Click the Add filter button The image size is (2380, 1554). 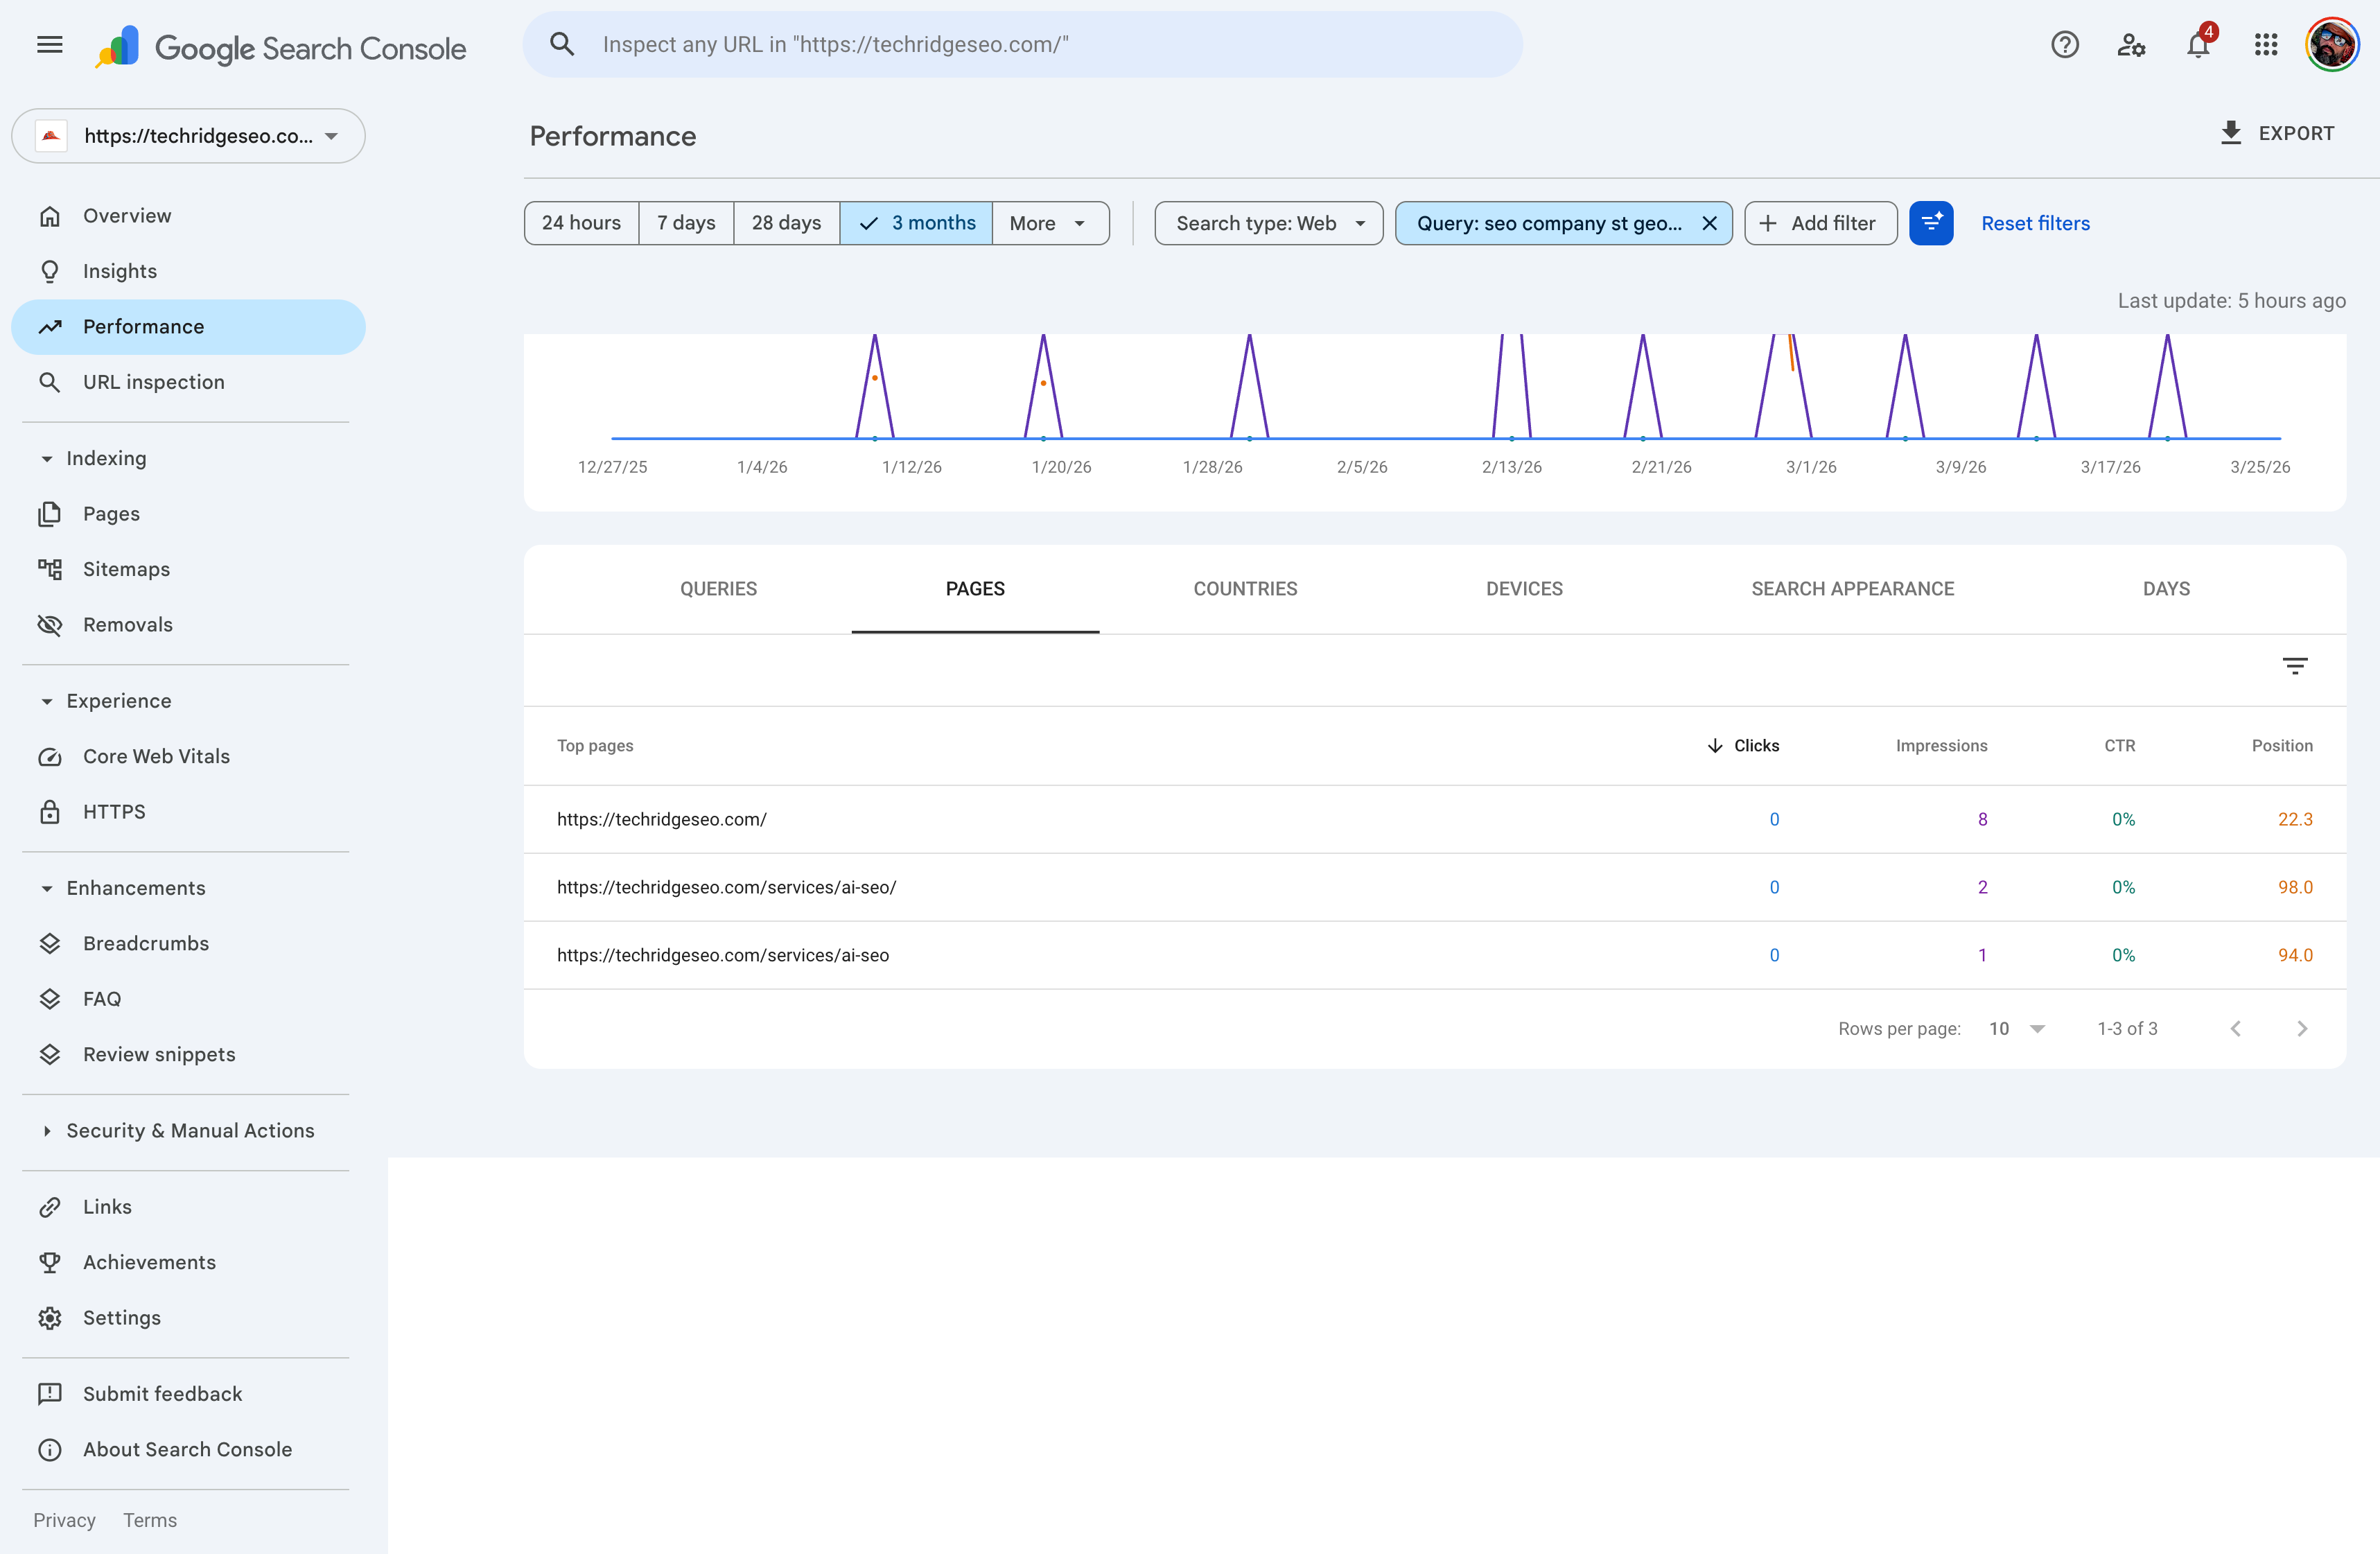[1820, 223]
